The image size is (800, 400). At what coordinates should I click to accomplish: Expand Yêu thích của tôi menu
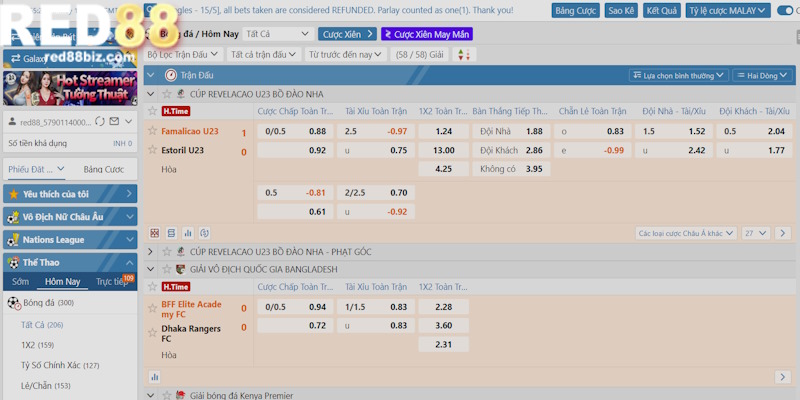pos(70,194)
